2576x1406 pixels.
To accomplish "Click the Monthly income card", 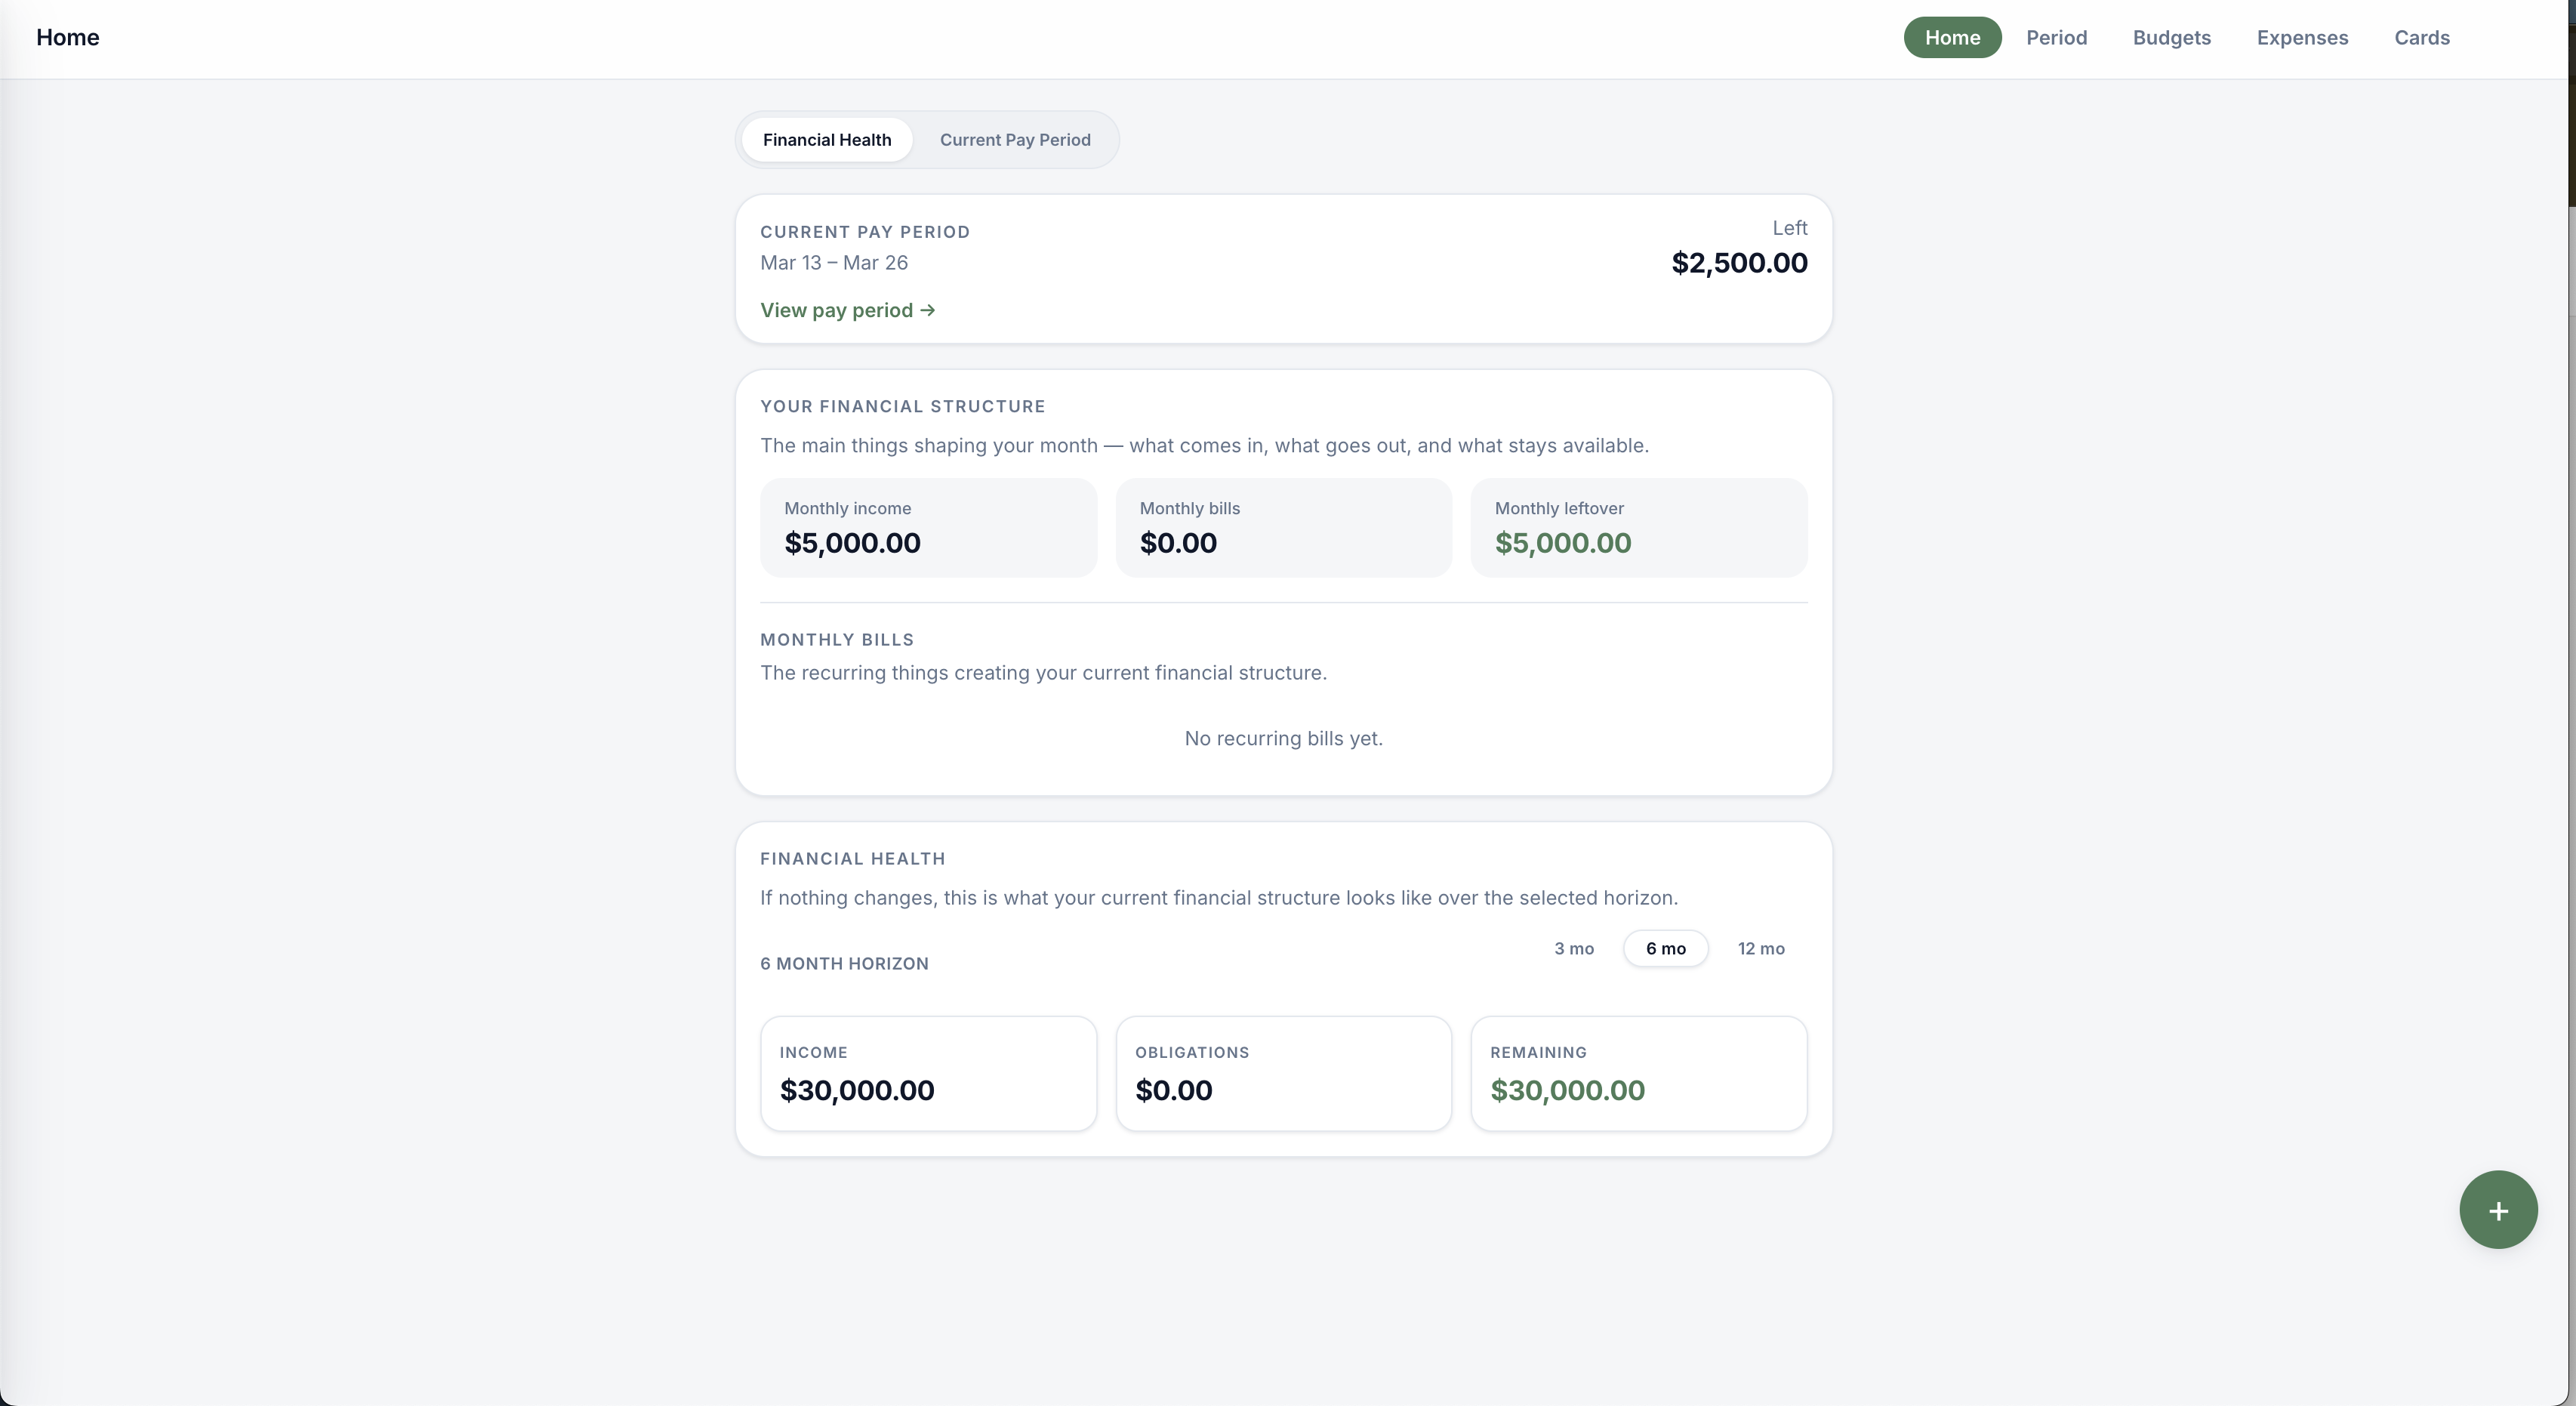I will pos(928,527).
